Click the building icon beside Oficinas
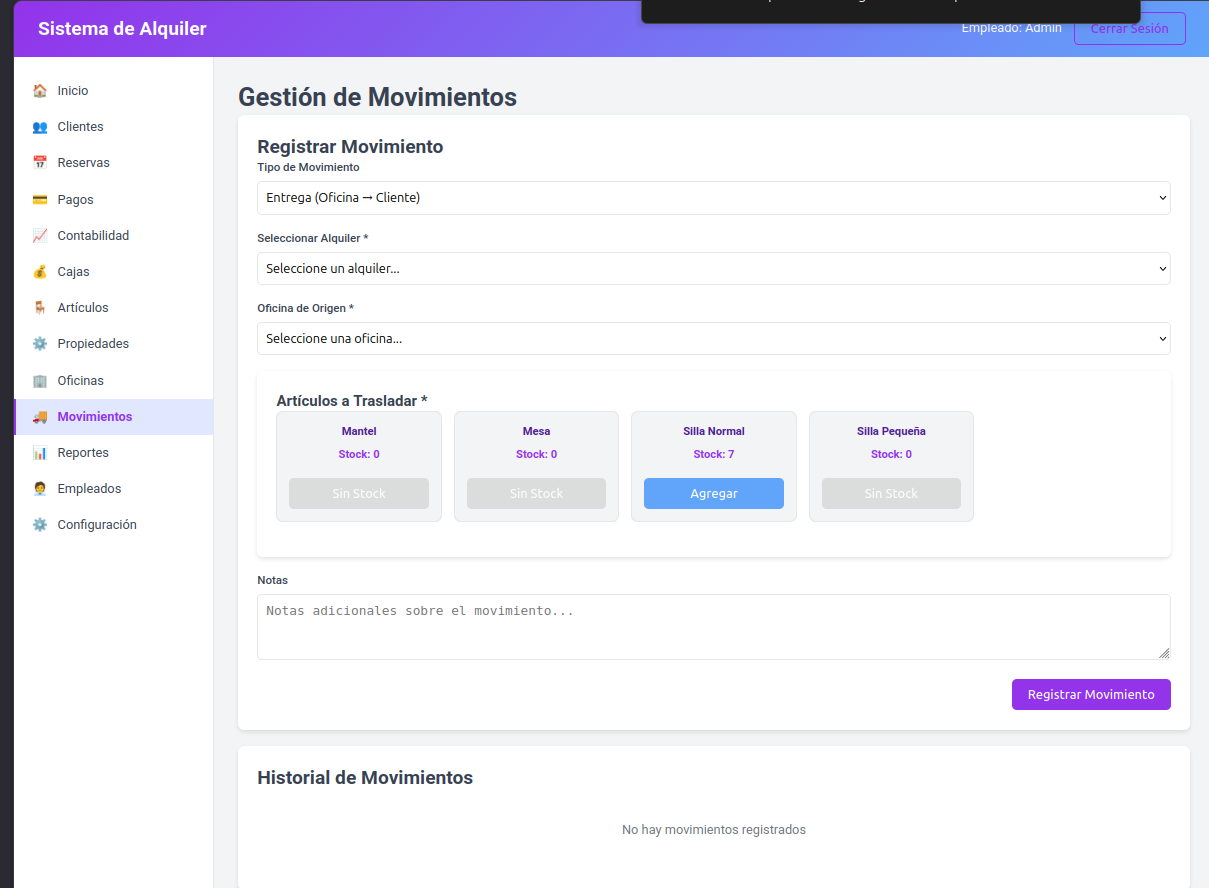This screenshot has height=888, width=1209. (40, 381)
